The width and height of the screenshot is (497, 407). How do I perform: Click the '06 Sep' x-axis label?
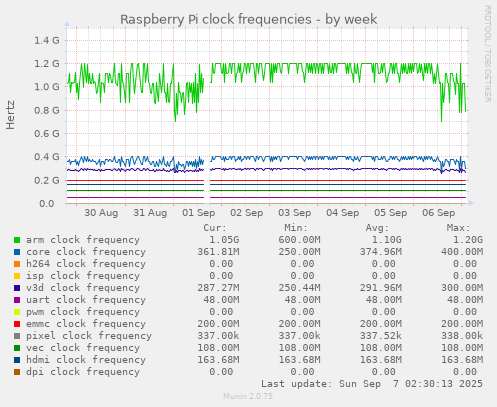[439, 213]
